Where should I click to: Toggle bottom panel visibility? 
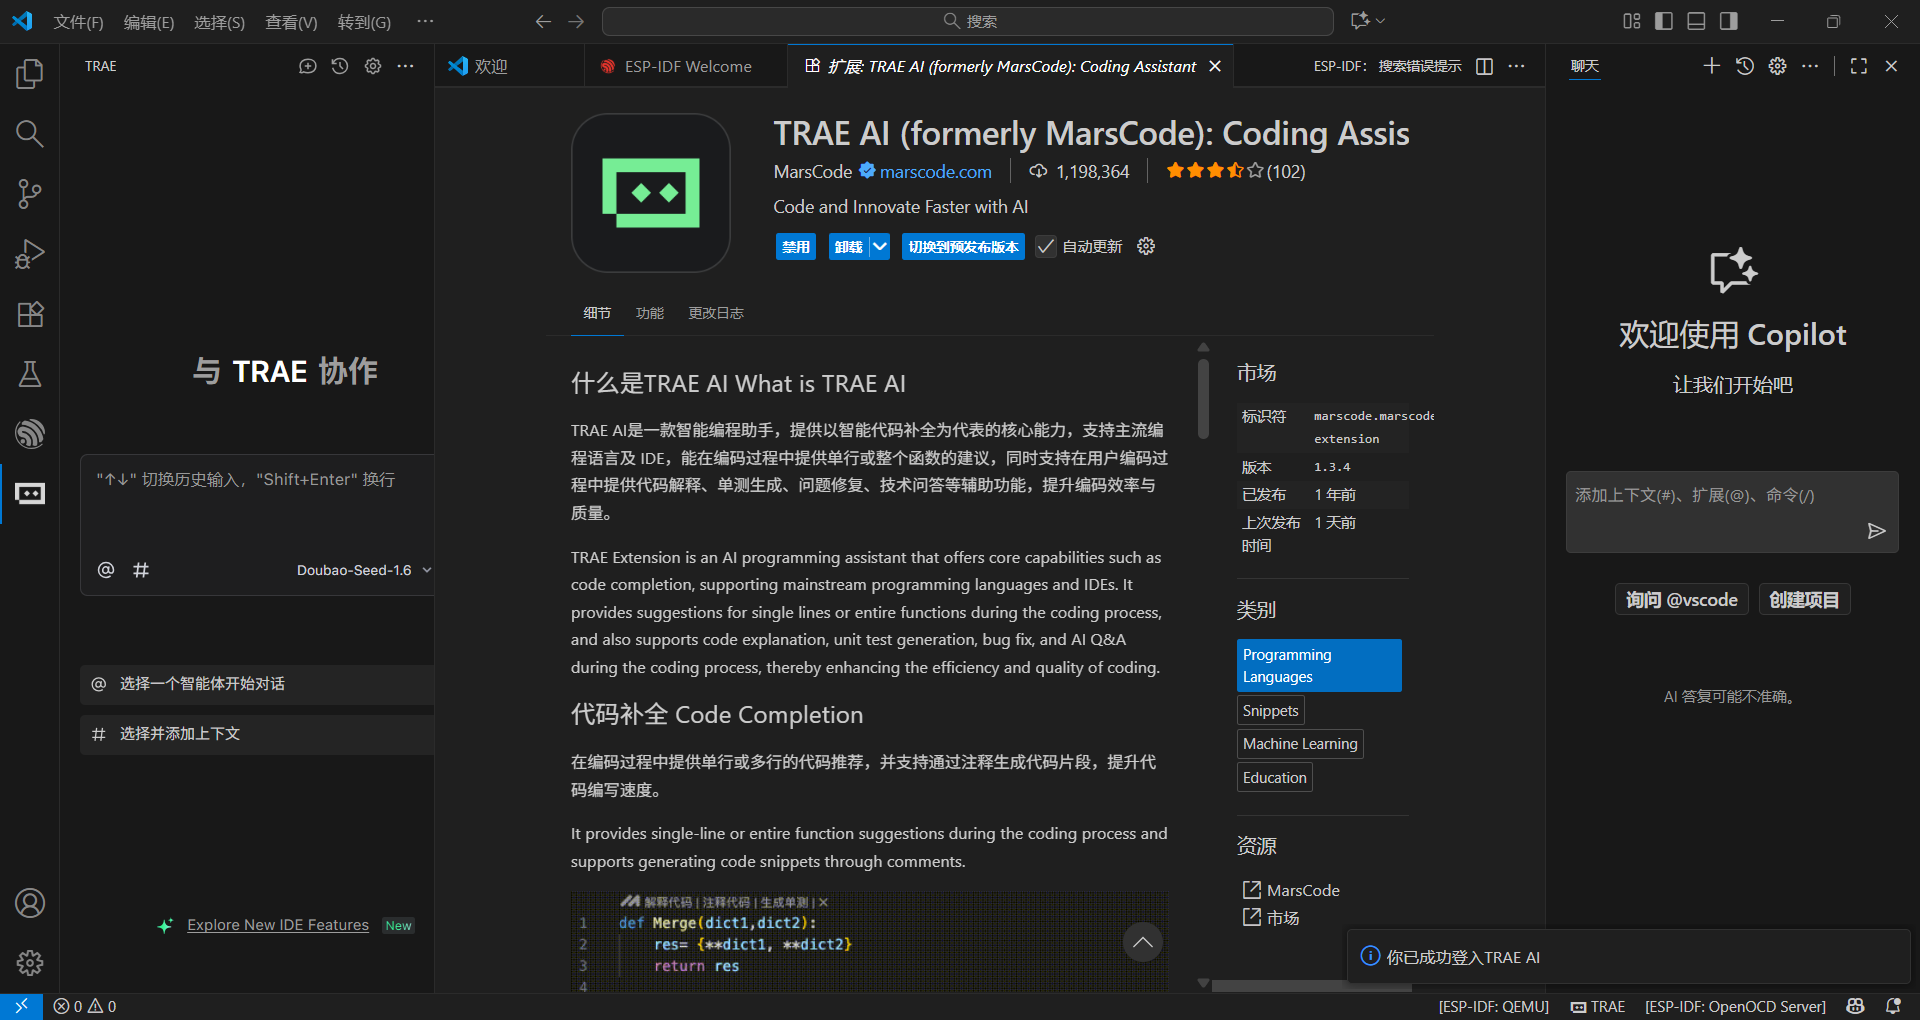1696,21
